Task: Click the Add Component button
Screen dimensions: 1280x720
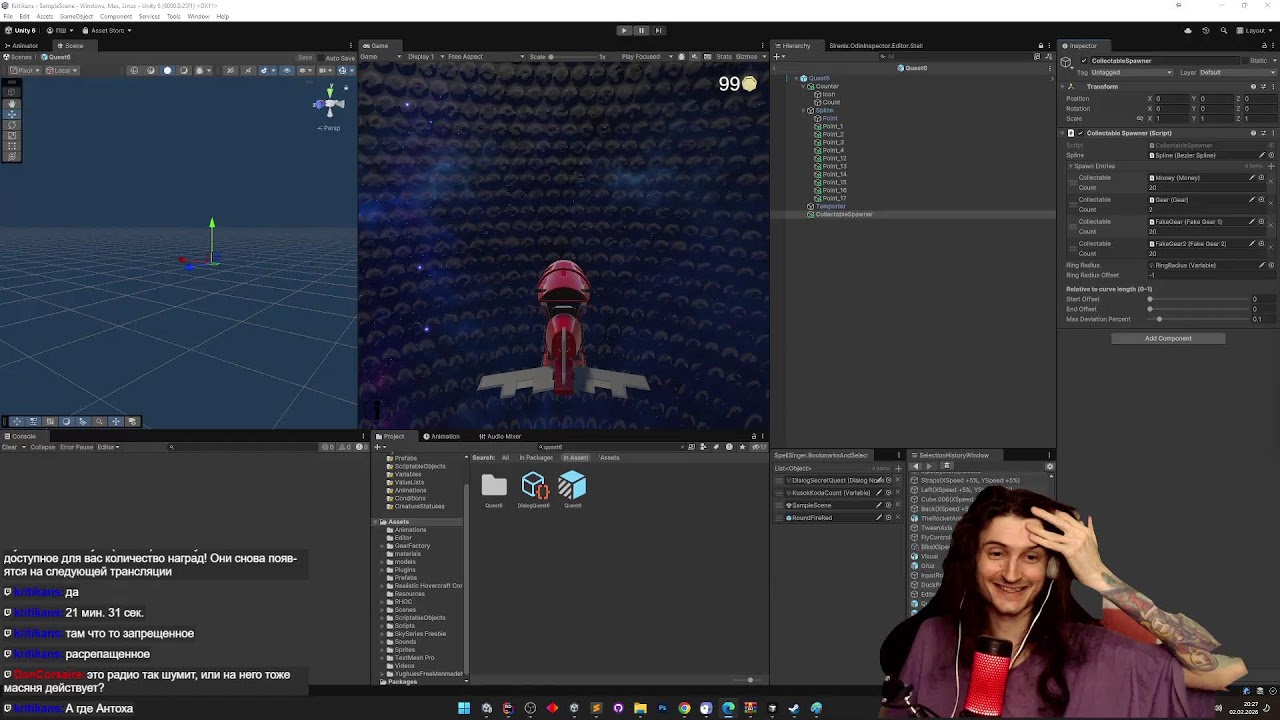Action: click(1168, 338)
